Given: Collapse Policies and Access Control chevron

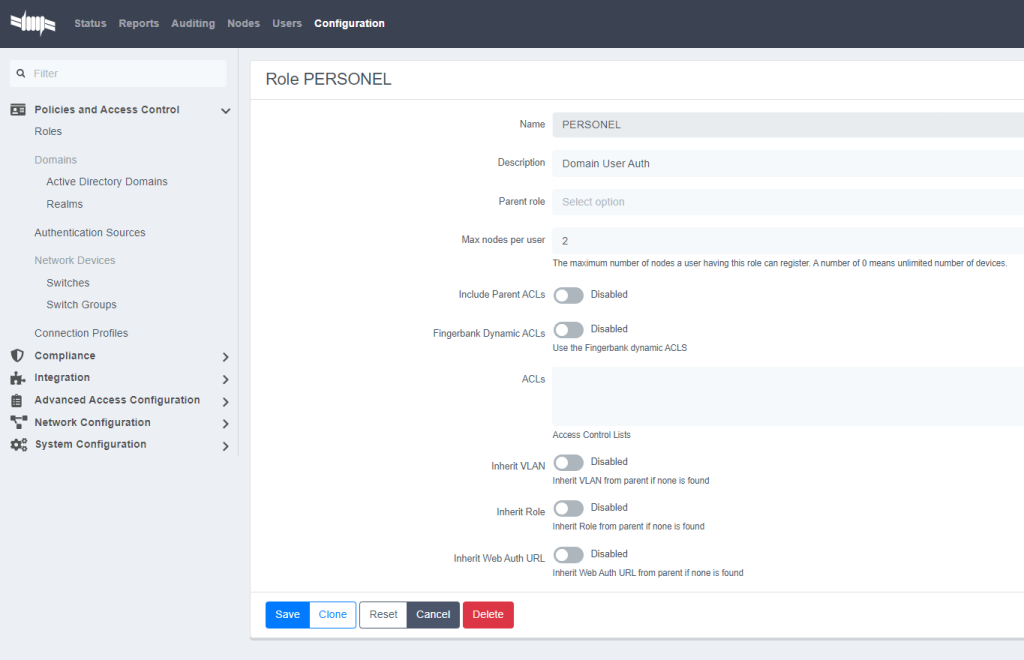Looking at the screenshot, I should (x=225, y=111).
